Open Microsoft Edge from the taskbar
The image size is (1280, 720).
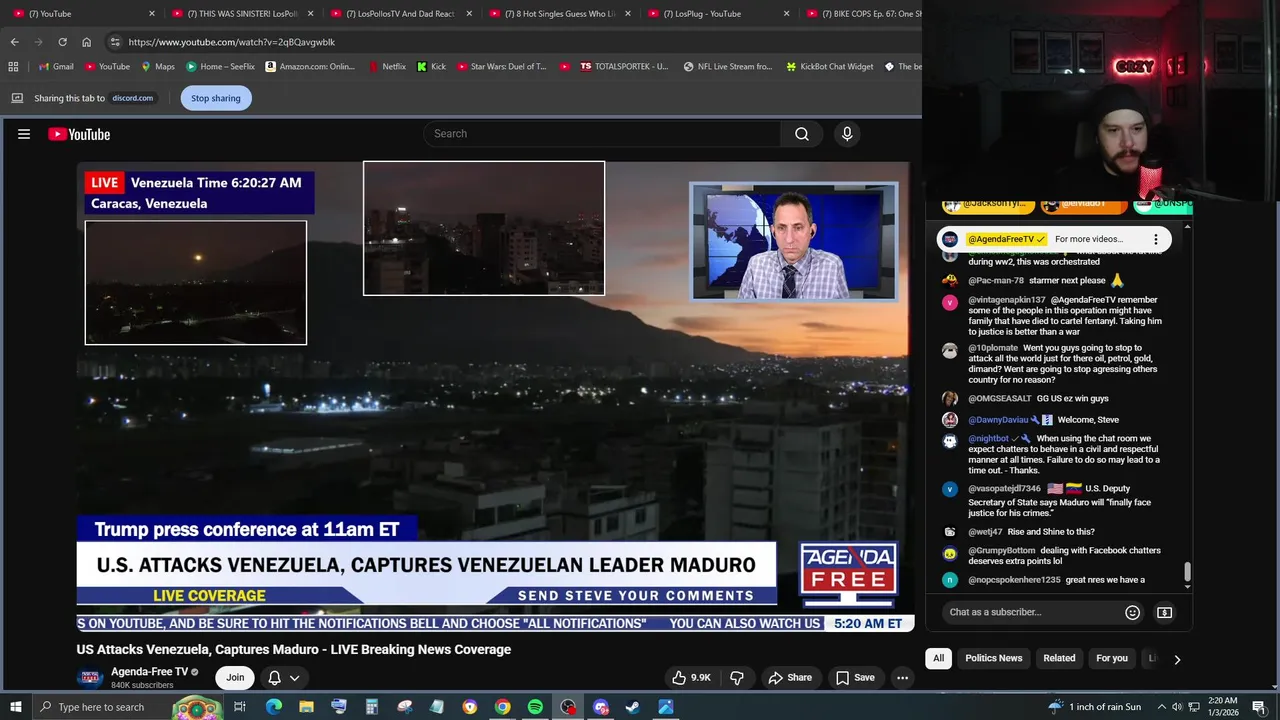273,707
